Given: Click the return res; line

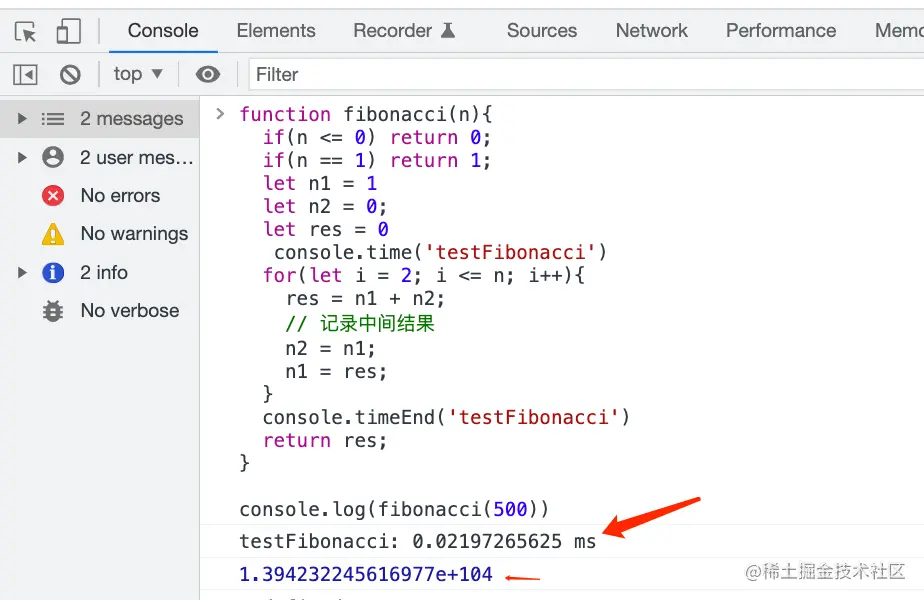Looking at the screenshot, I should (325, 441).
